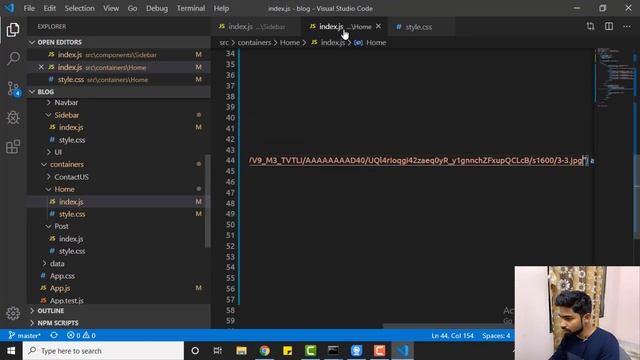640x360 pixels.
Task: Open Task View on taskbar
Action: [x=218, y=351]
